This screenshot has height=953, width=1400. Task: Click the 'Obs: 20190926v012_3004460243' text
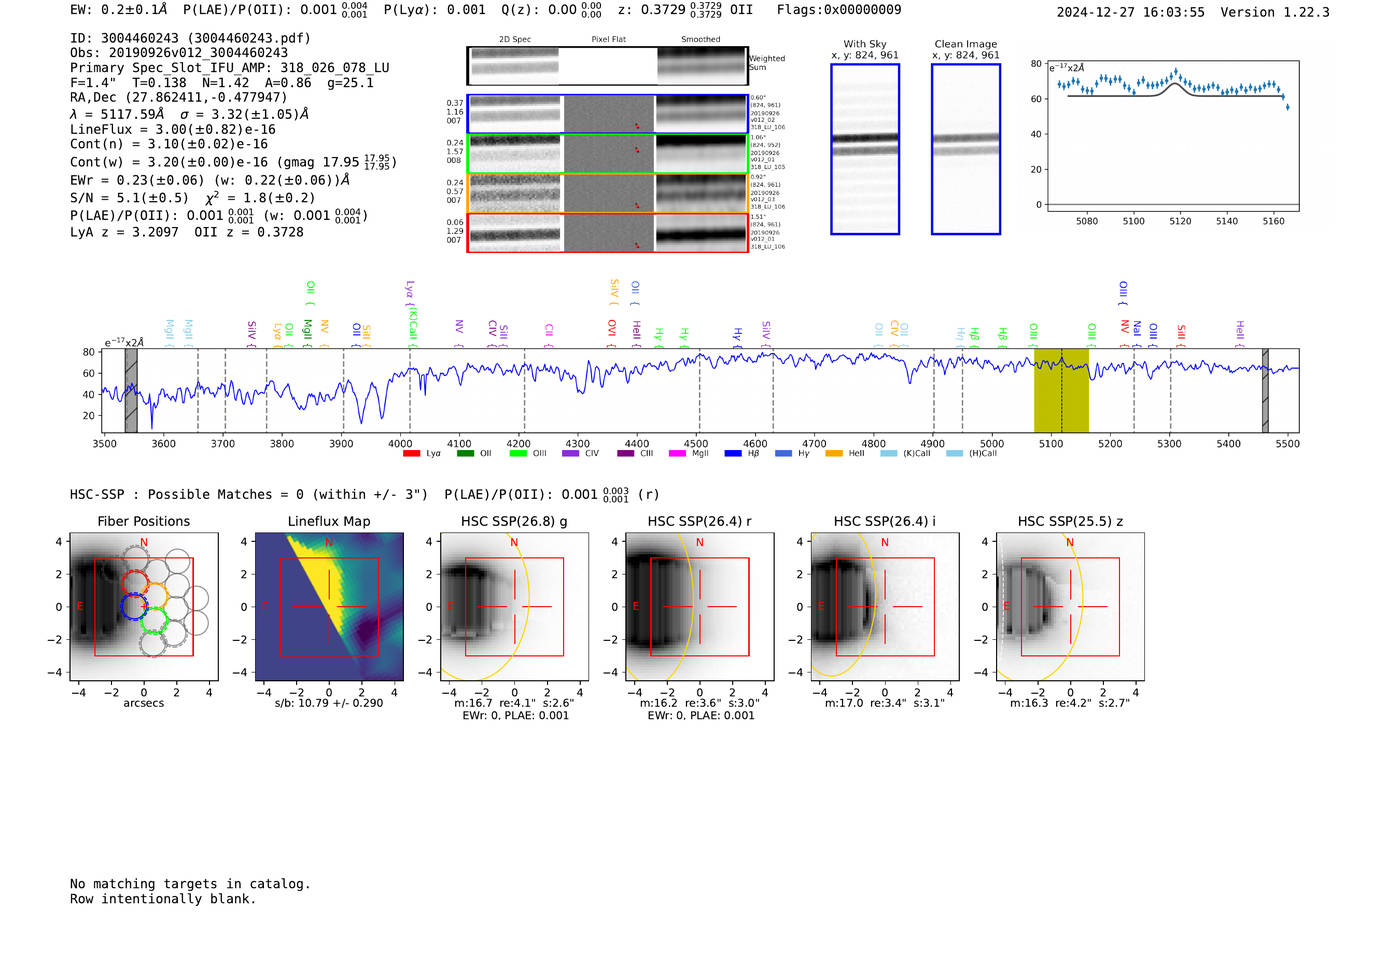(x=179, y=53)
